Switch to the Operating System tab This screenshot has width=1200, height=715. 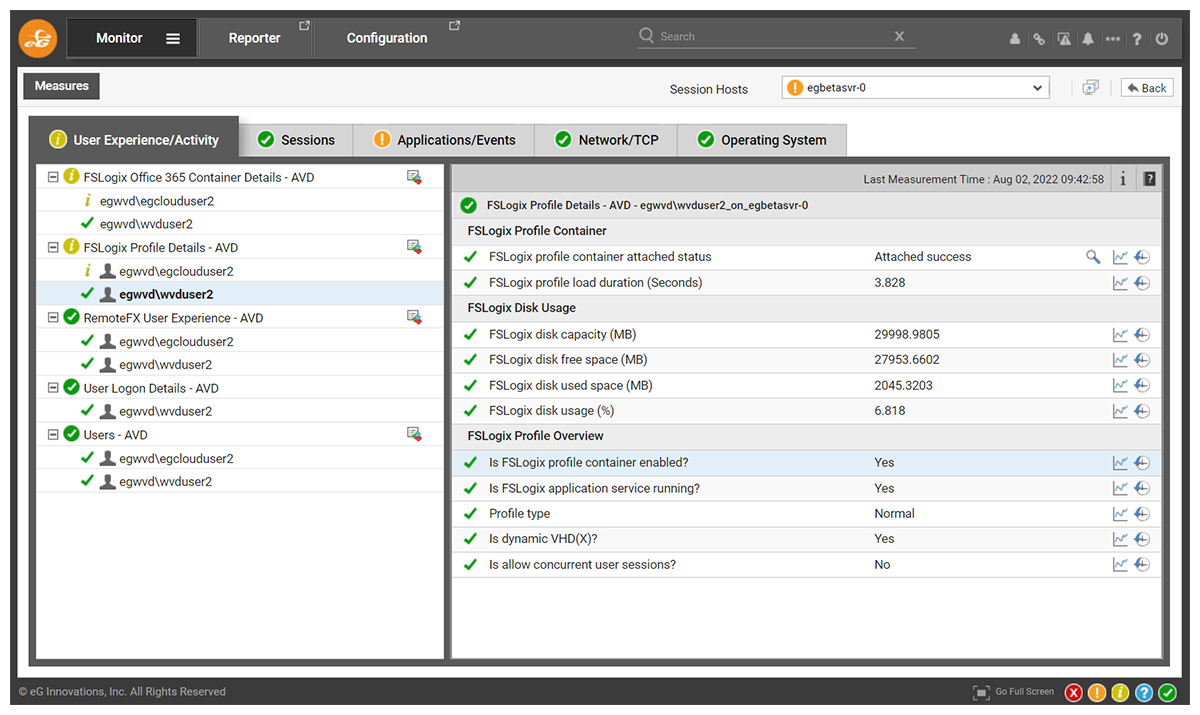(x=763, y=140)
